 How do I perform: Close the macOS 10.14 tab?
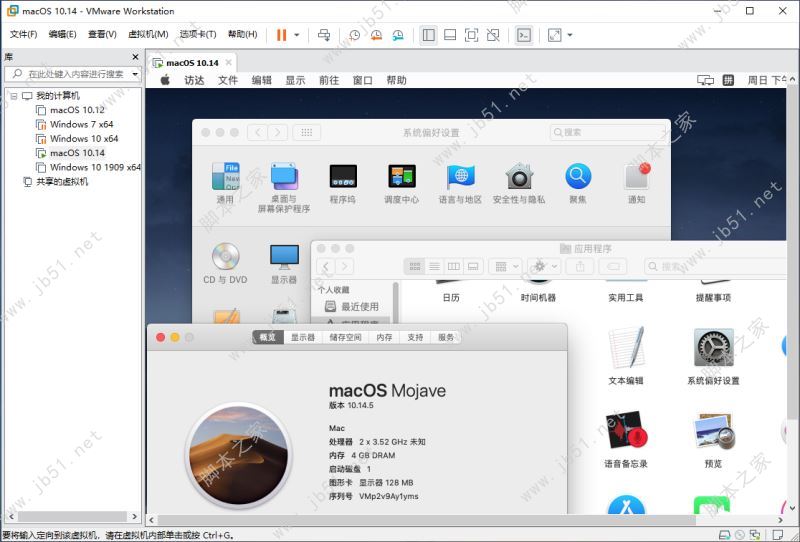[229, 62]
